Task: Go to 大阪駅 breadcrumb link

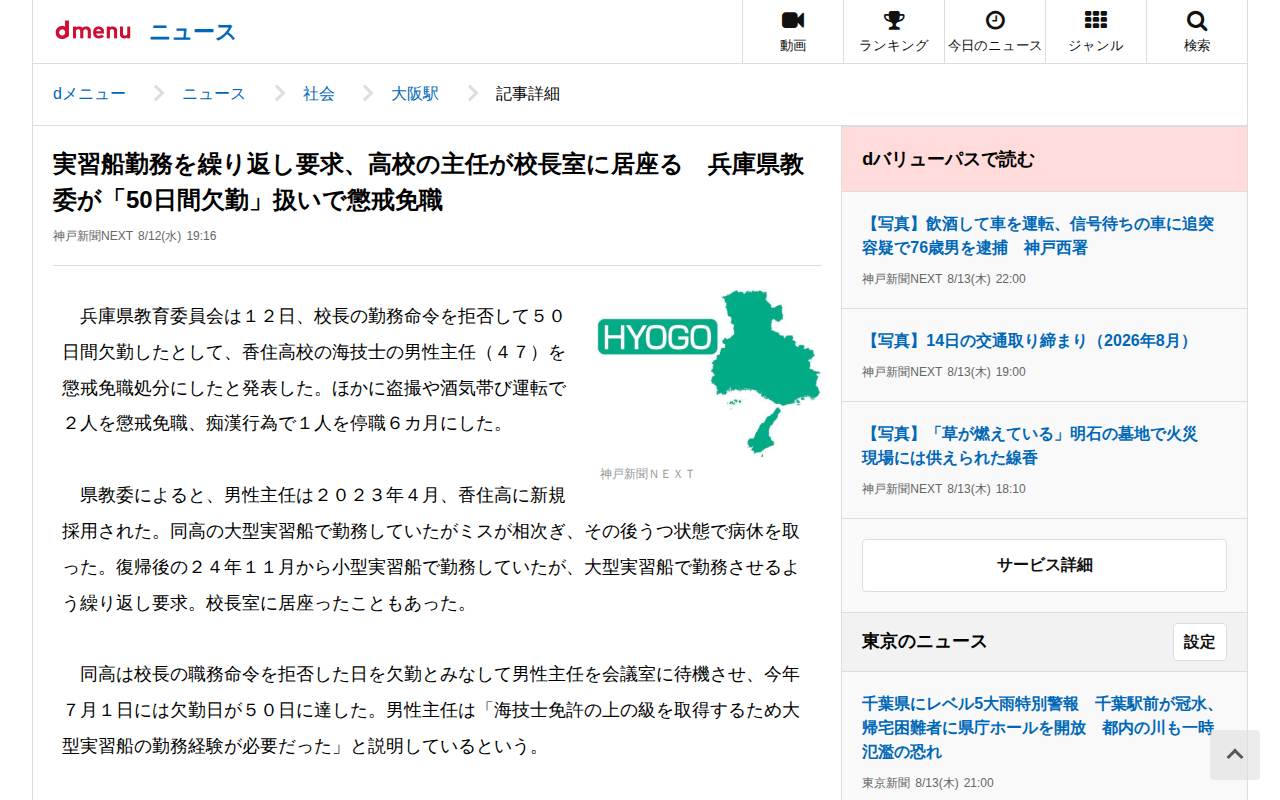Action: (x=415, y=94)
